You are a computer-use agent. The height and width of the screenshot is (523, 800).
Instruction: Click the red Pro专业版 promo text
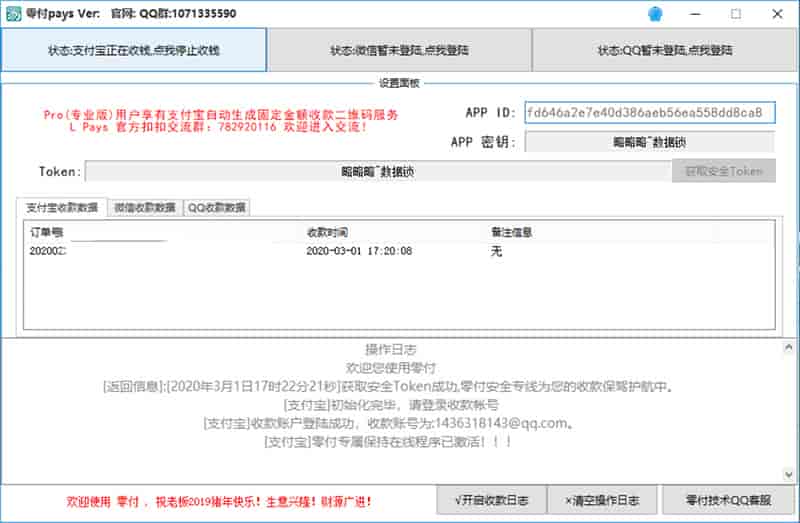pos(220,114)
